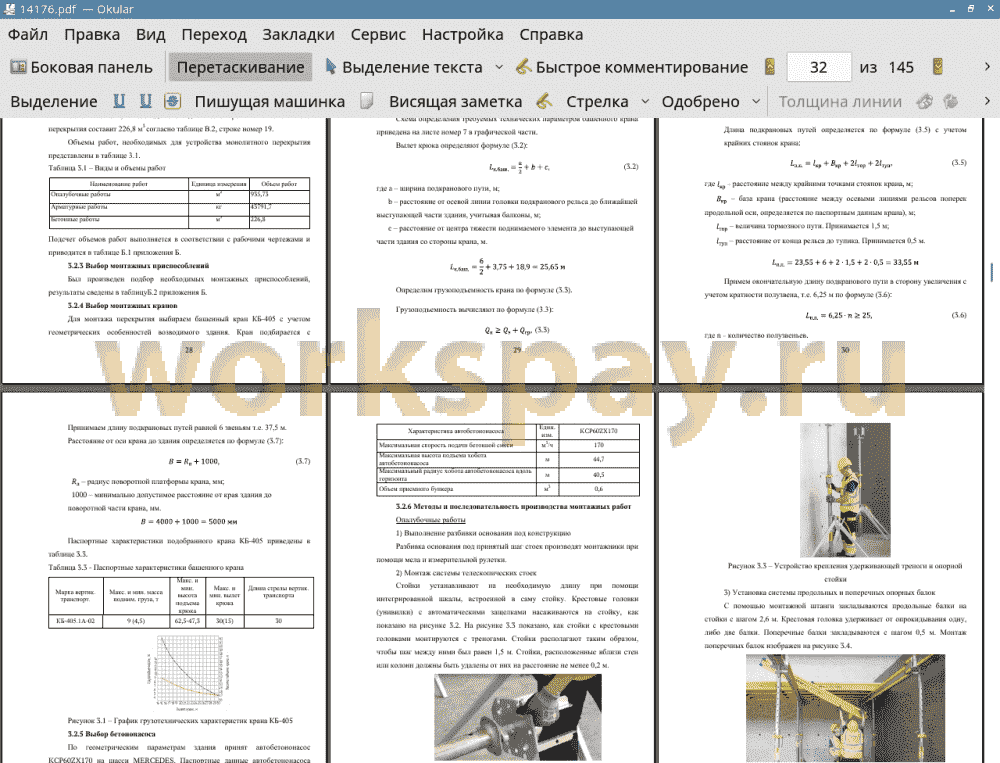
Task: Click the page number field showing 32
Action: (x=819, y=67)
